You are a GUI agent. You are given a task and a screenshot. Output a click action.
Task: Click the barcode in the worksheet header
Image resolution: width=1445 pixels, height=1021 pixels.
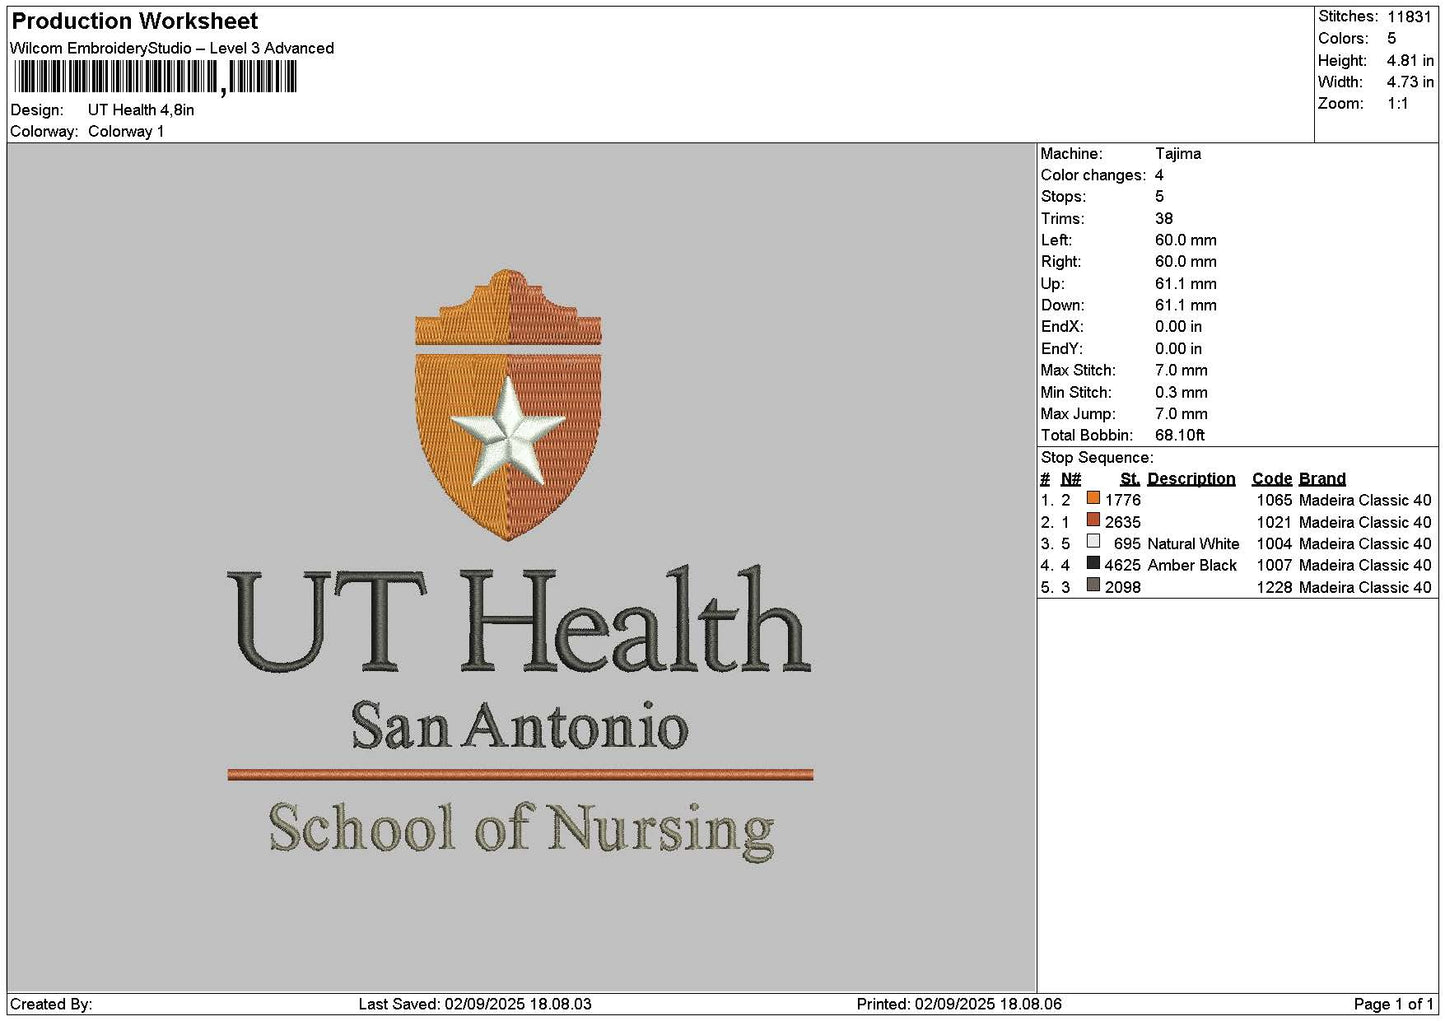pos(155,77)
